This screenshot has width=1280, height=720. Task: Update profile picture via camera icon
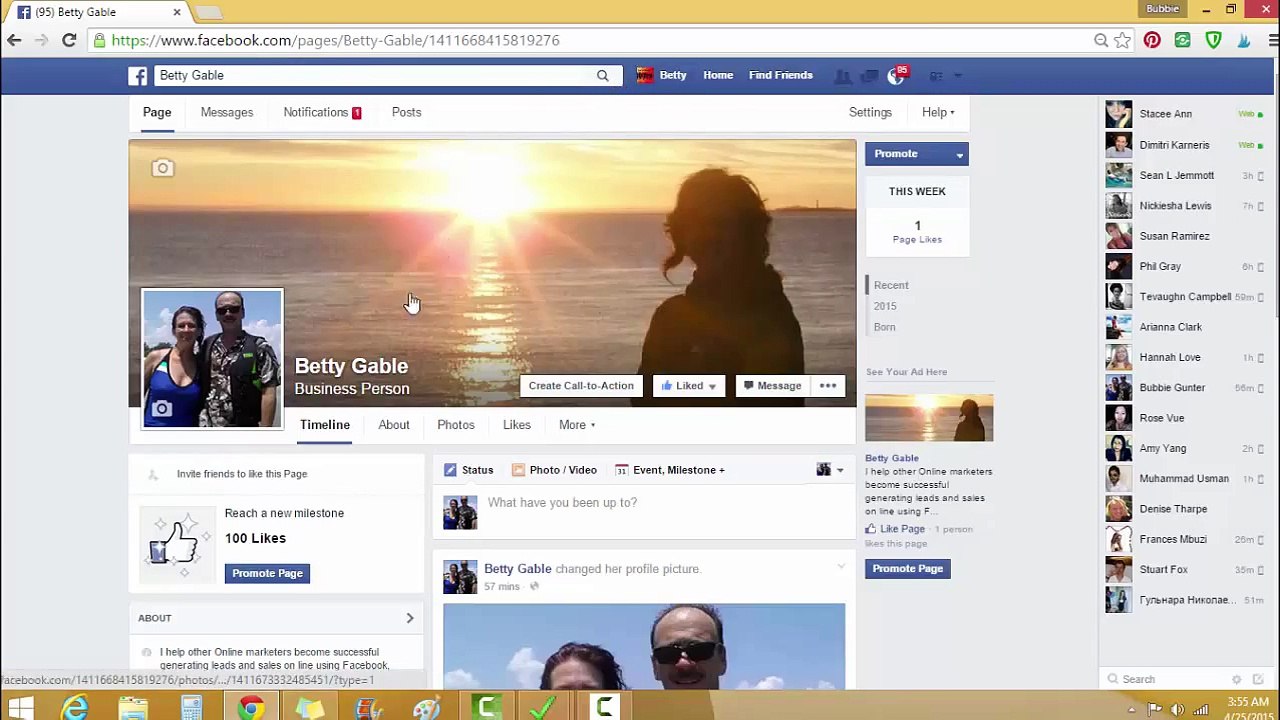point(161,408)
